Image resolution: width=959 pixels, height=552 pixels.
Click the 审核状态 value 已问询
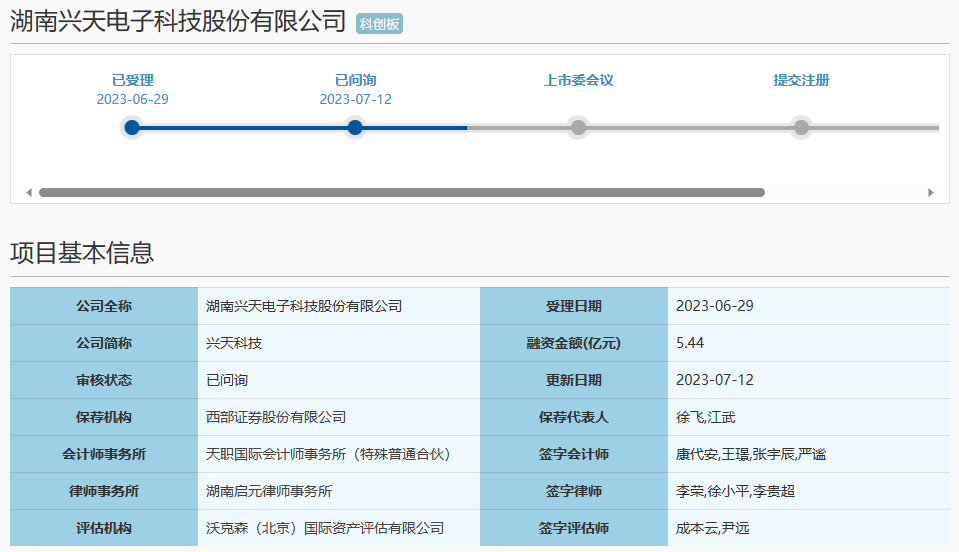pyautogui.click(x=227, y=380)
